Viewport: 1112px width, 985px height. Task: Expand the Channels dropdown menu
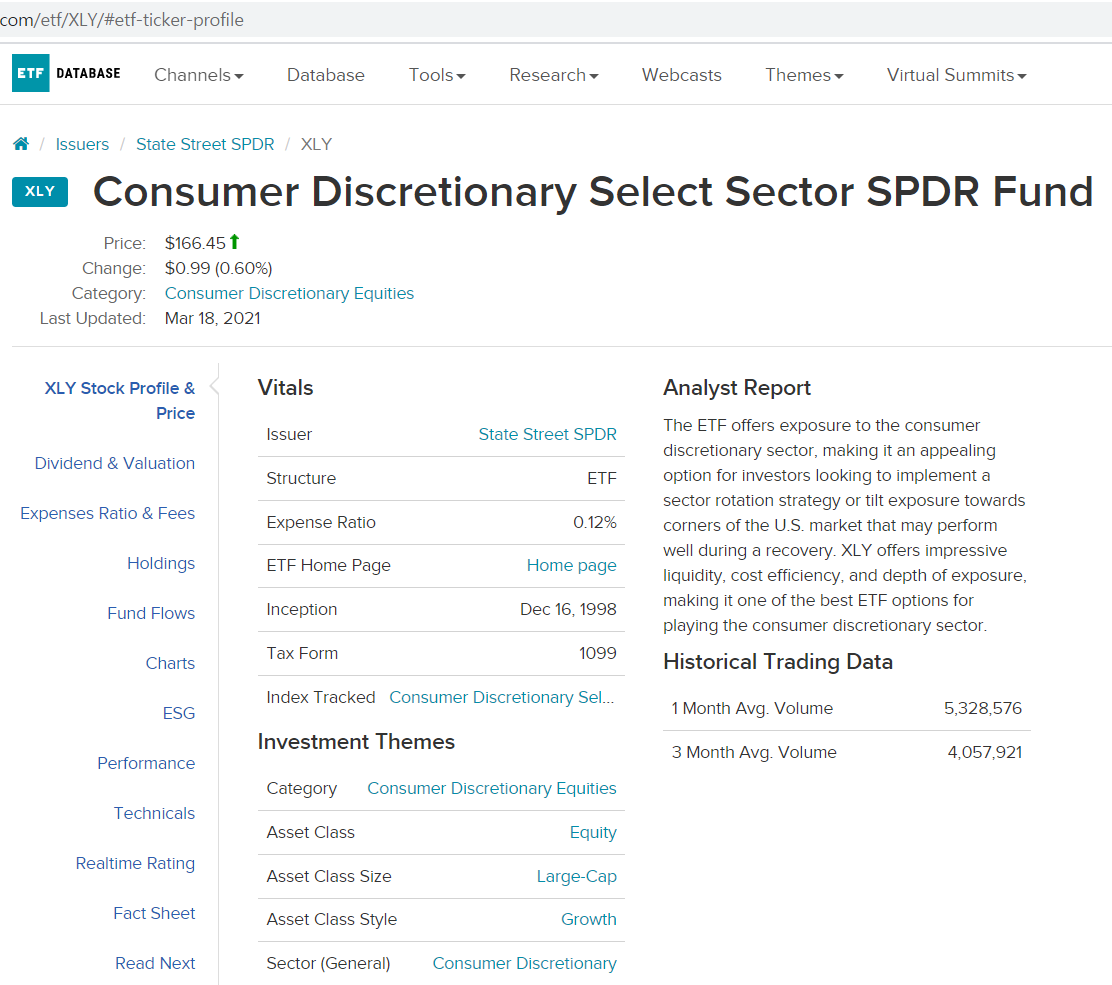(x=198, y=75)
